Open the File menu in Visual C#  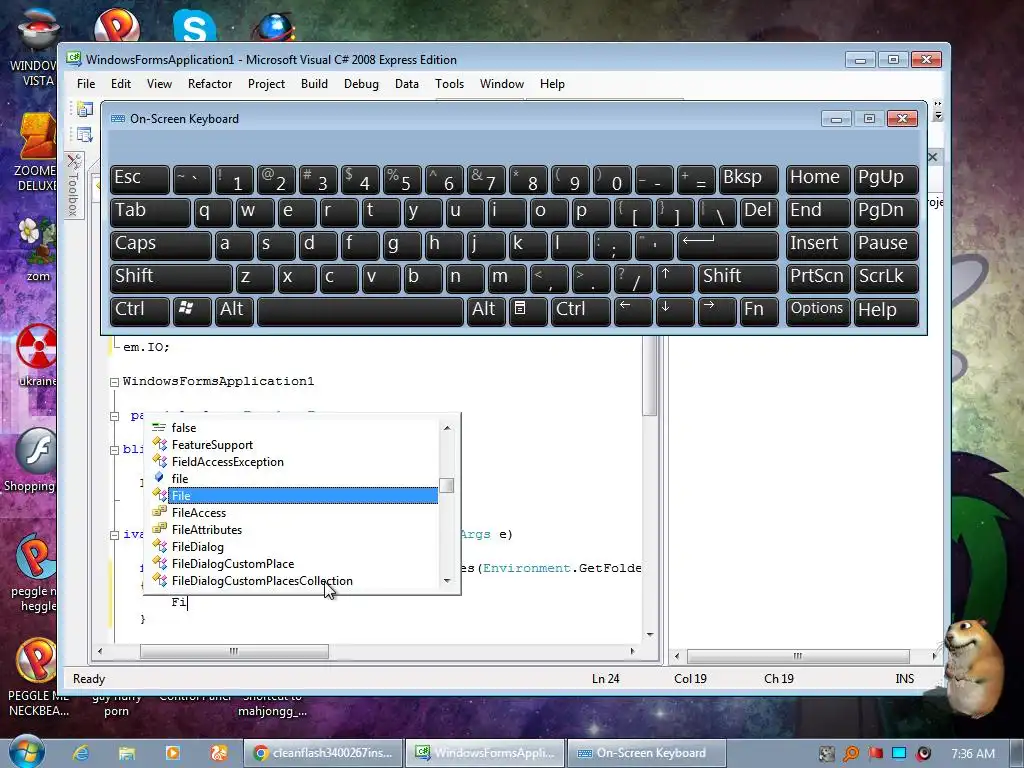(86, 84)
